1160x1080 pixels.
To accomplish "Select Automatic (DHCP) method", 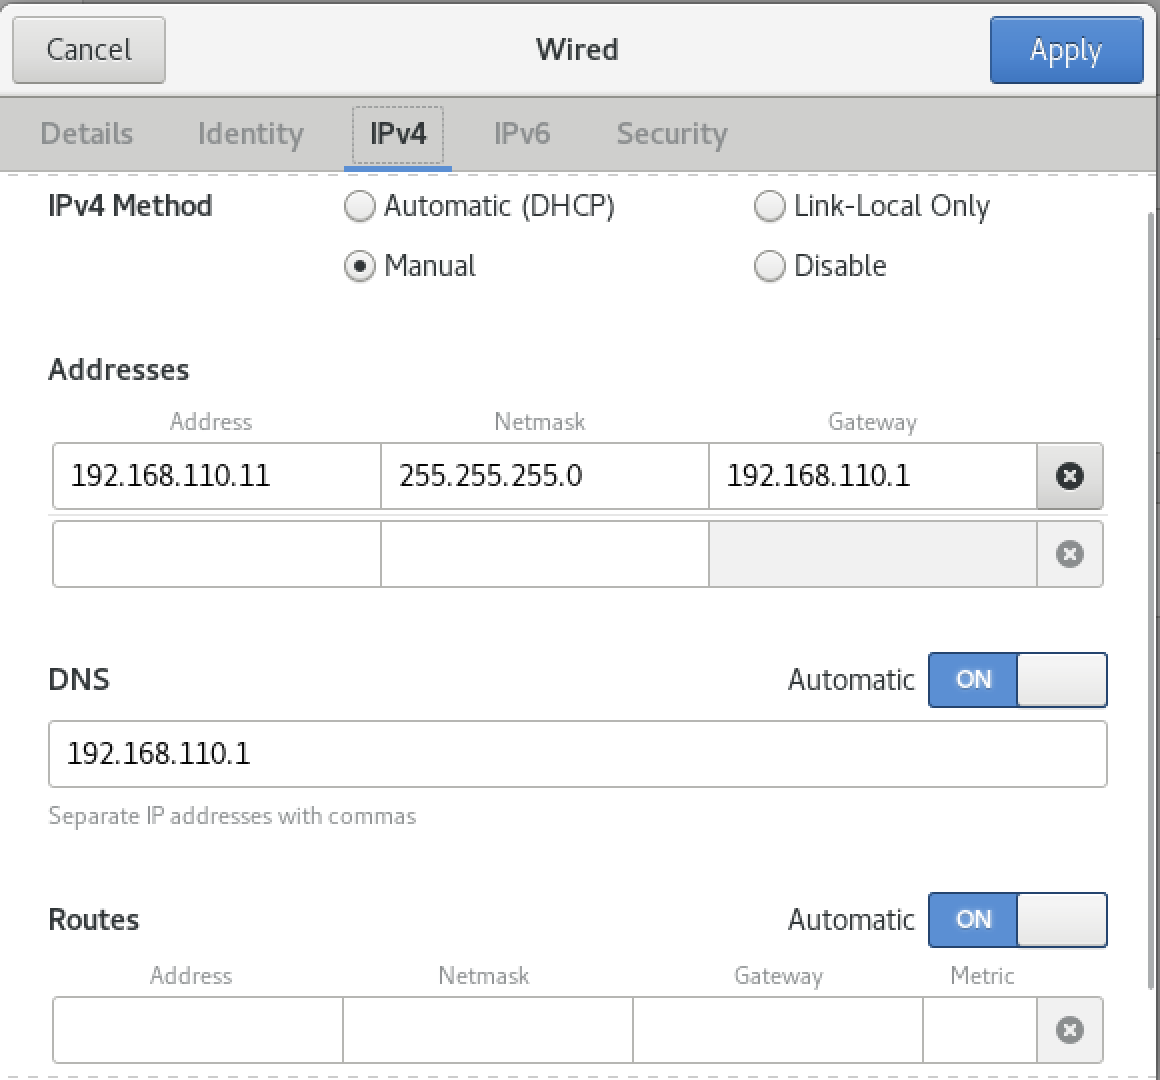I will pyautogui.click(x=480, y=206).
